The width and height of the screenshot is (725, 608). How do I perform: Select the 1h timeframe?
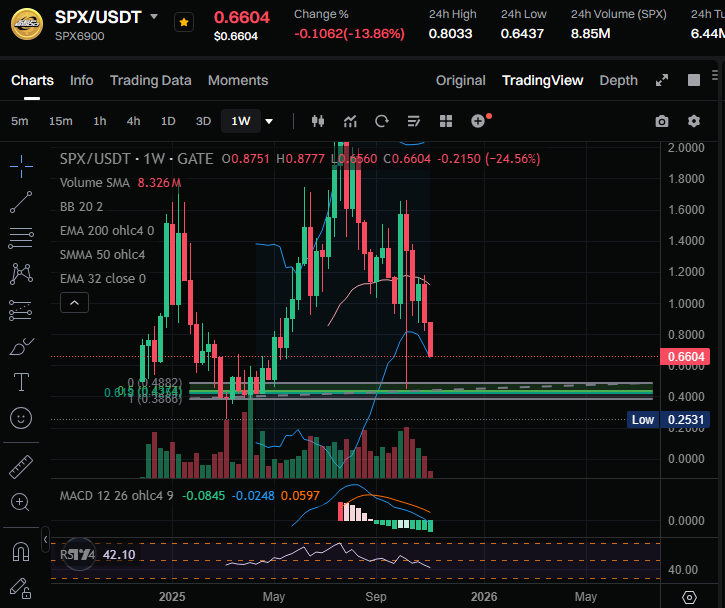(x=99, y=121)
